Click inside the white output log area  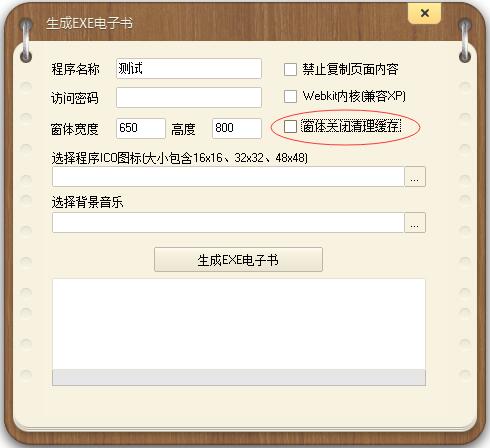(239, 324)
